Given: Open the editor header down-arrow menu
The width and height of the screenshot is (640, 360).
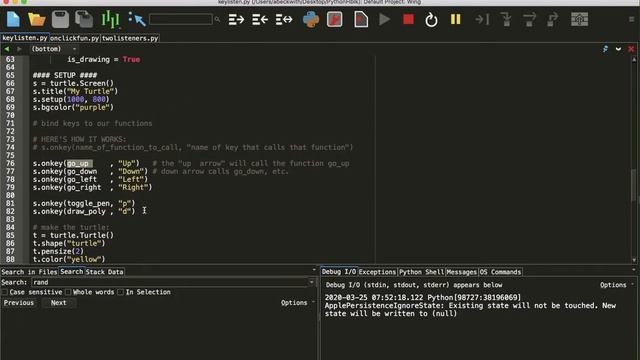Looking at the screenshot, I should click(618, 49).
